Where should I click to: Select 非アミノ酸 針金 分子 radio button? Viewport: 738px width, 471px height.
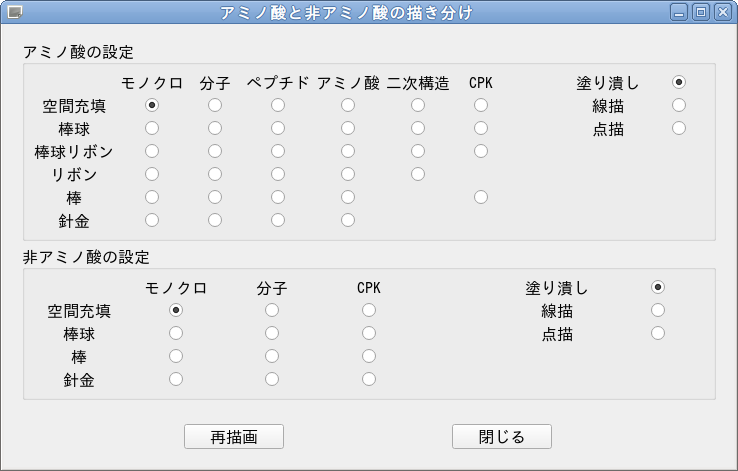coord(272,379)
